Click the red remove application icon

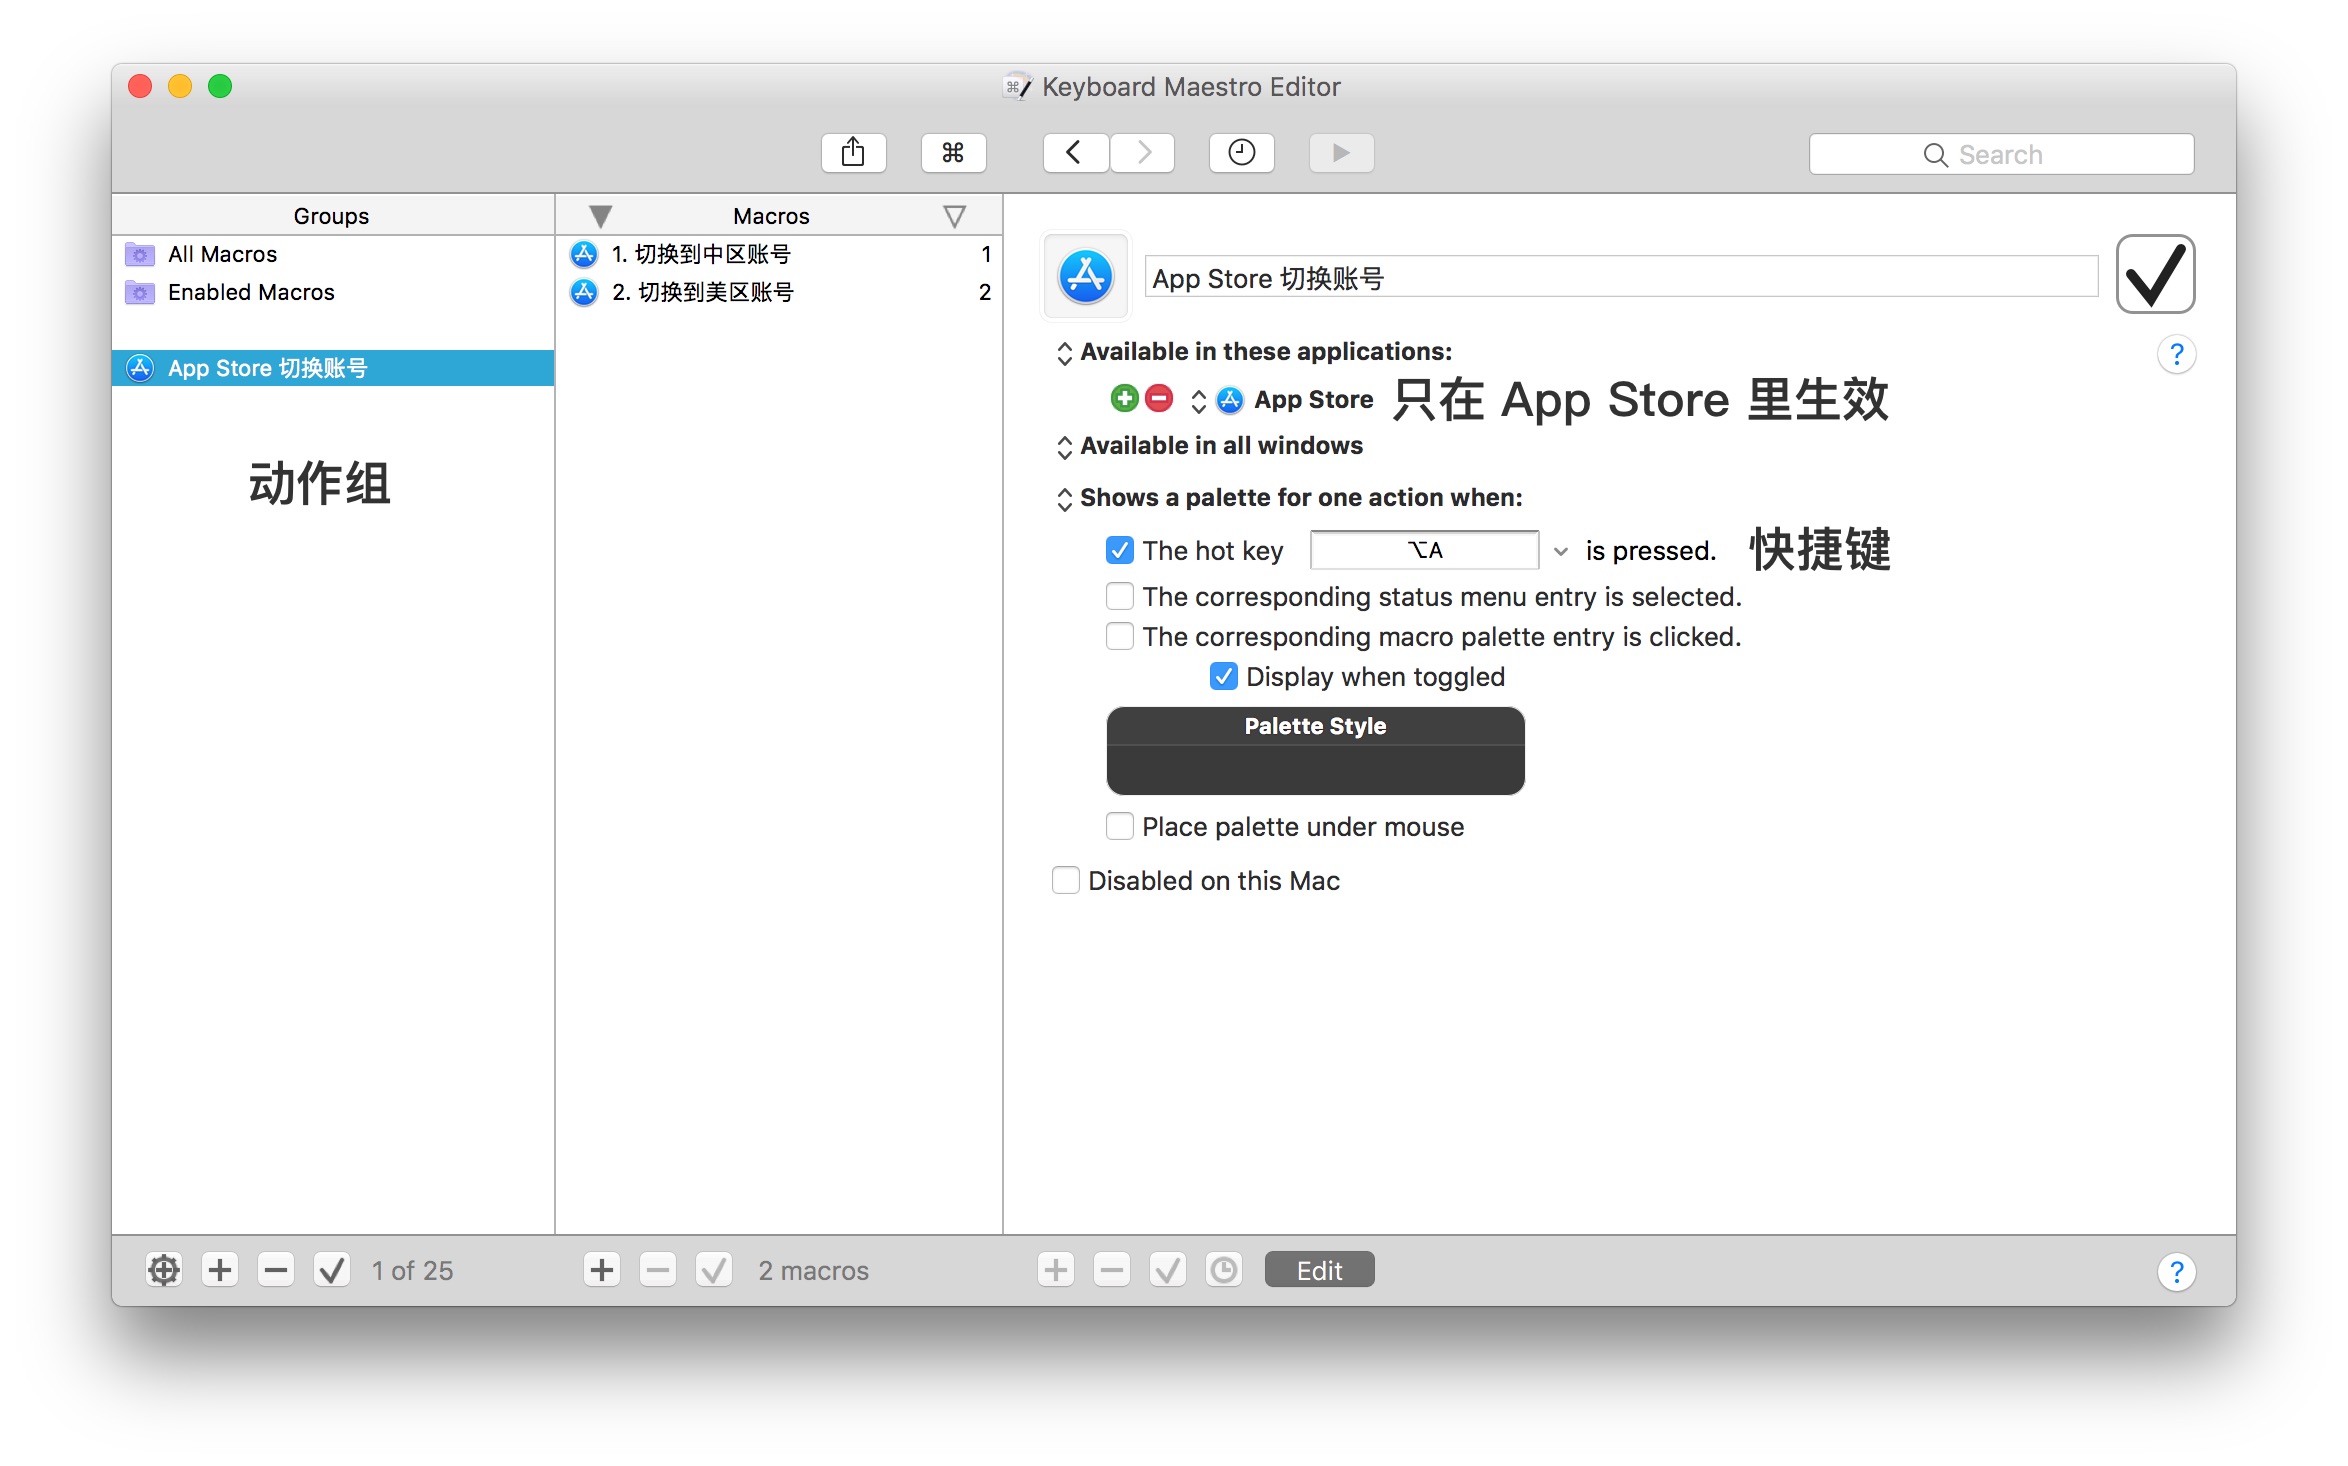pos(1159,399)
